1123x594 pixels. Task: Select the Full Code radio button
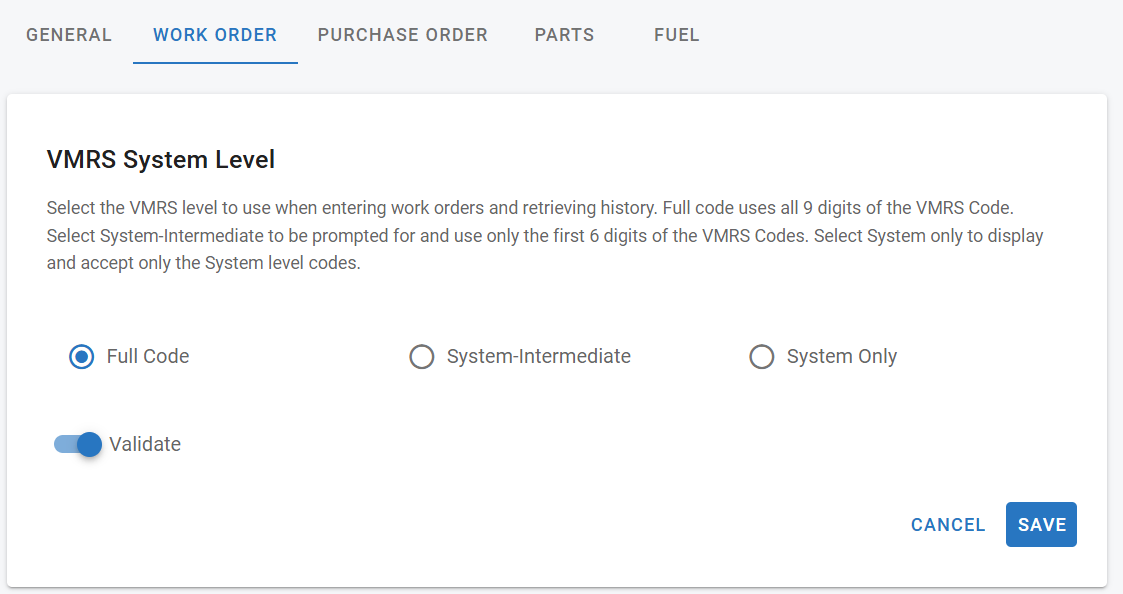82,357
